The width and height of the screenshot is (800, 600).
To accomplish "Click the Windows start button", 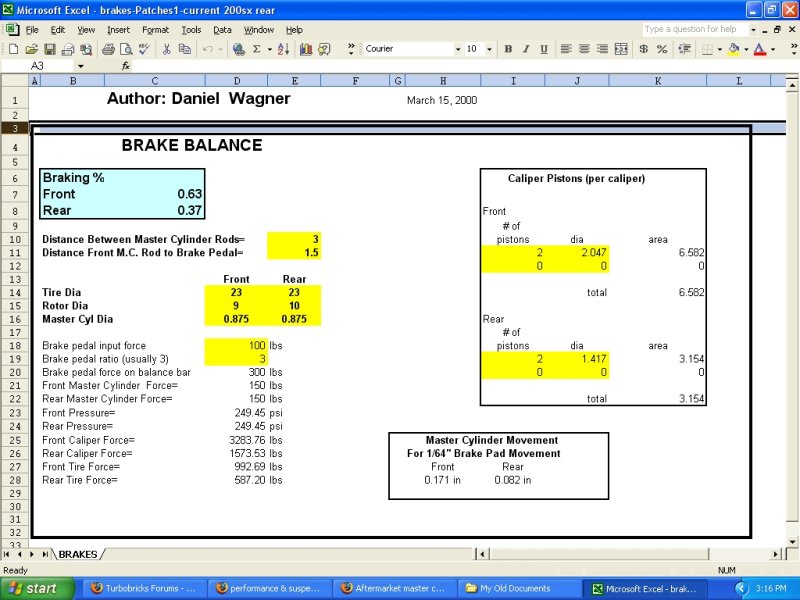I will coord(37,588).
